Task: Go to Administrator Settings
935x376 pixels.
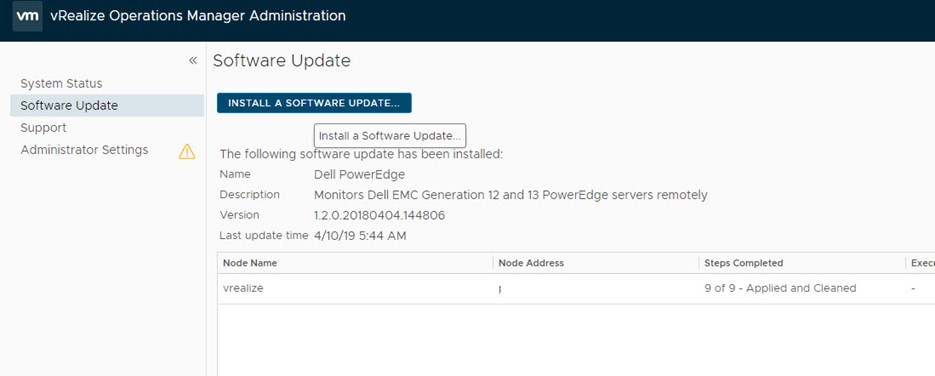Action: pos(84,150)
